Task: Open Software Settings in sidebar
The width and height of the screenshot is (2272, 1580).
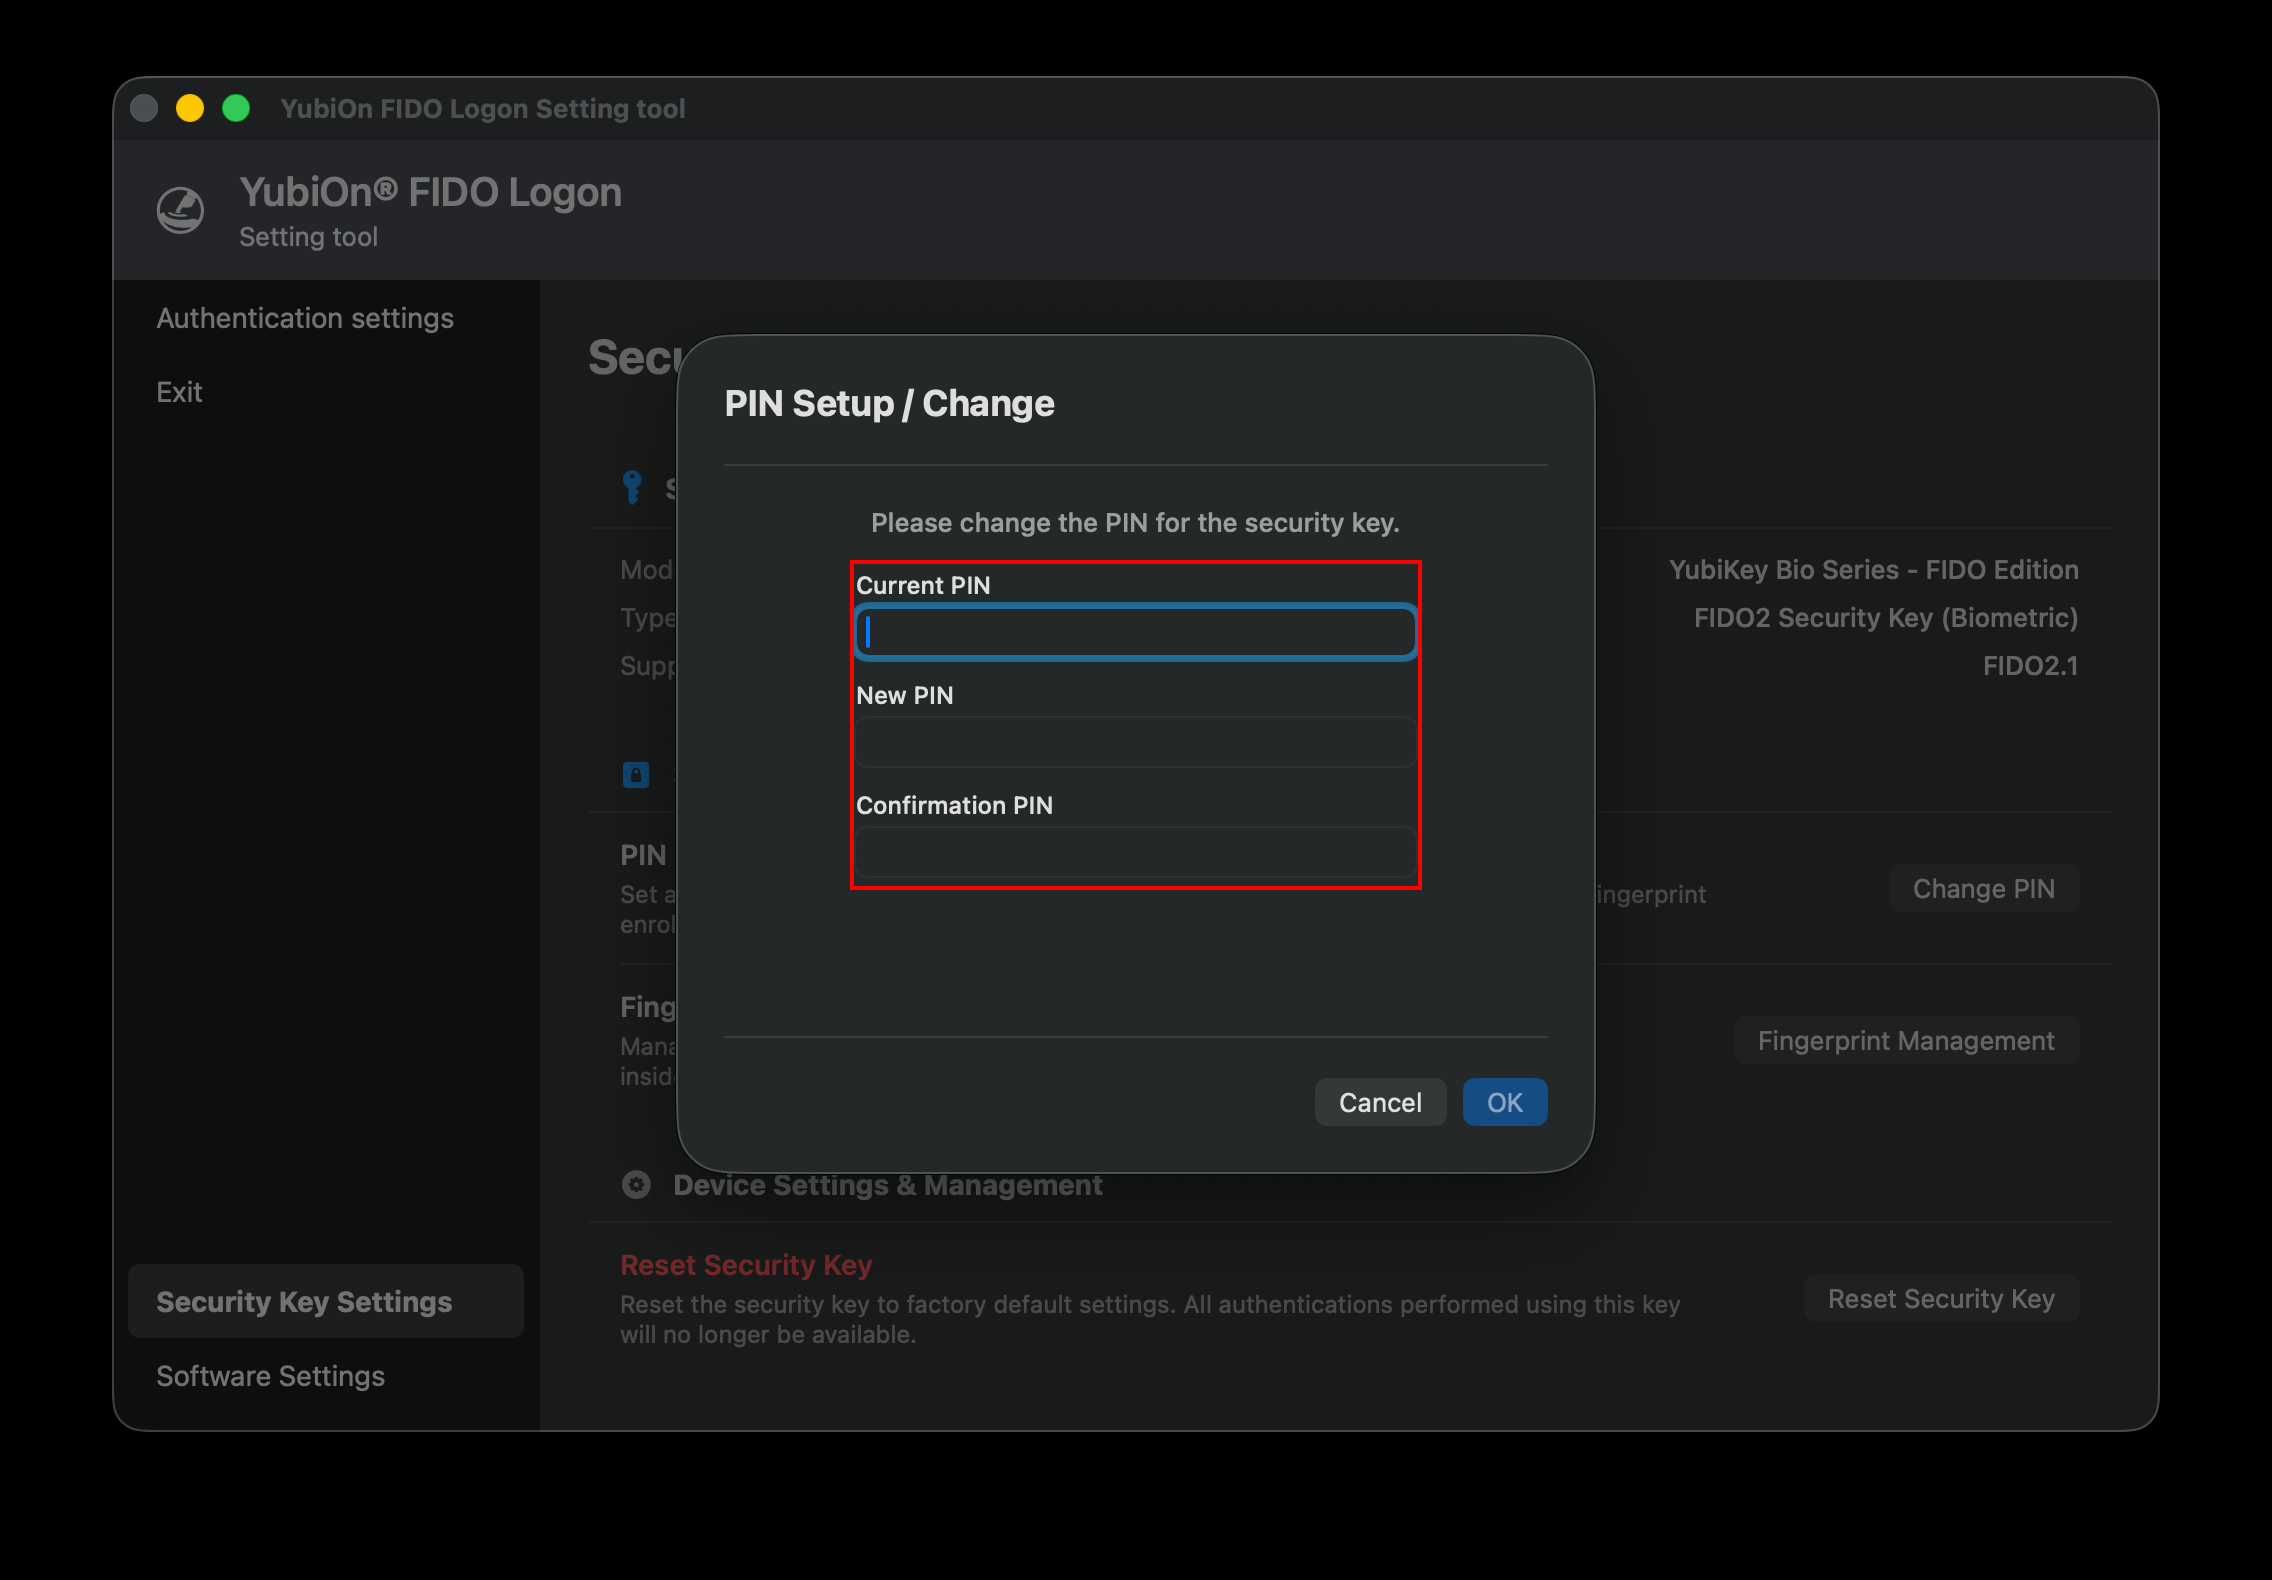Action: coord(270,1376)
